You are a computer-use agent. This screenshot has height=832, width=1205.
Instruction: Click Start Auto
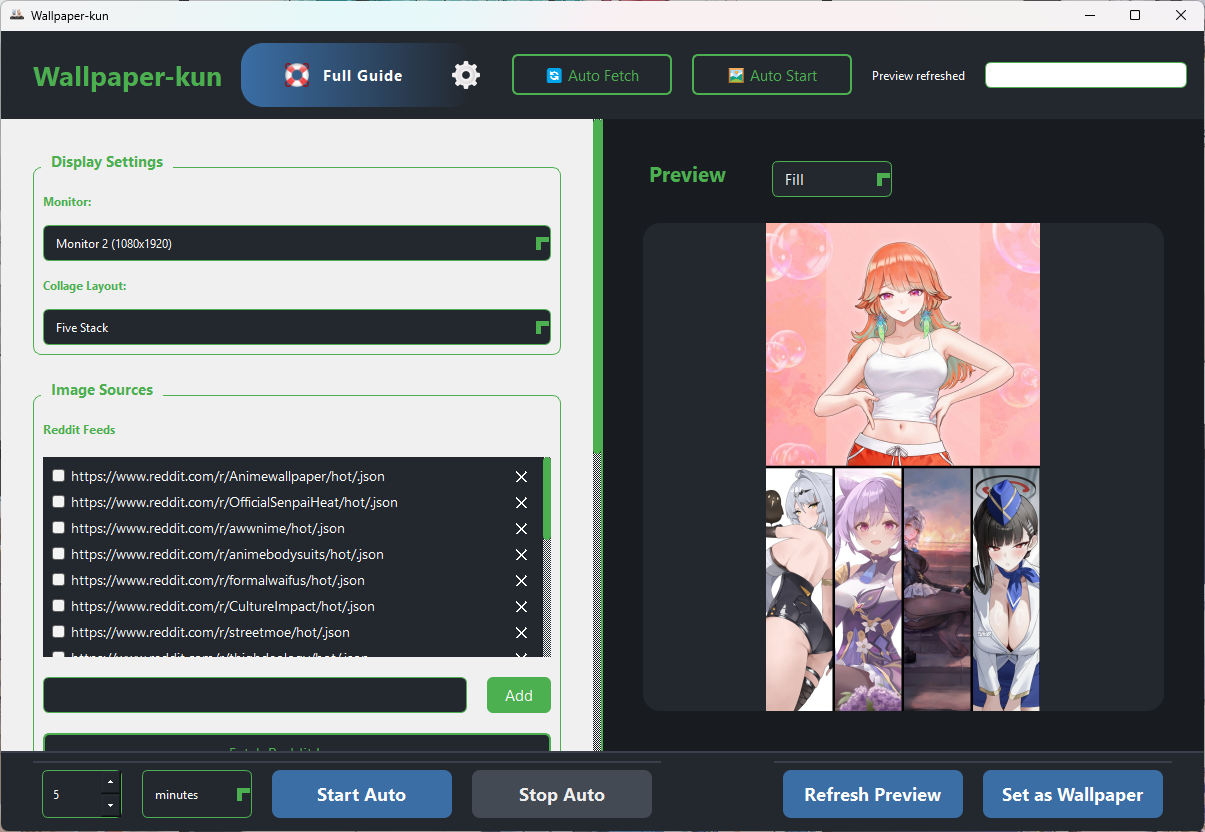[362, 794]
